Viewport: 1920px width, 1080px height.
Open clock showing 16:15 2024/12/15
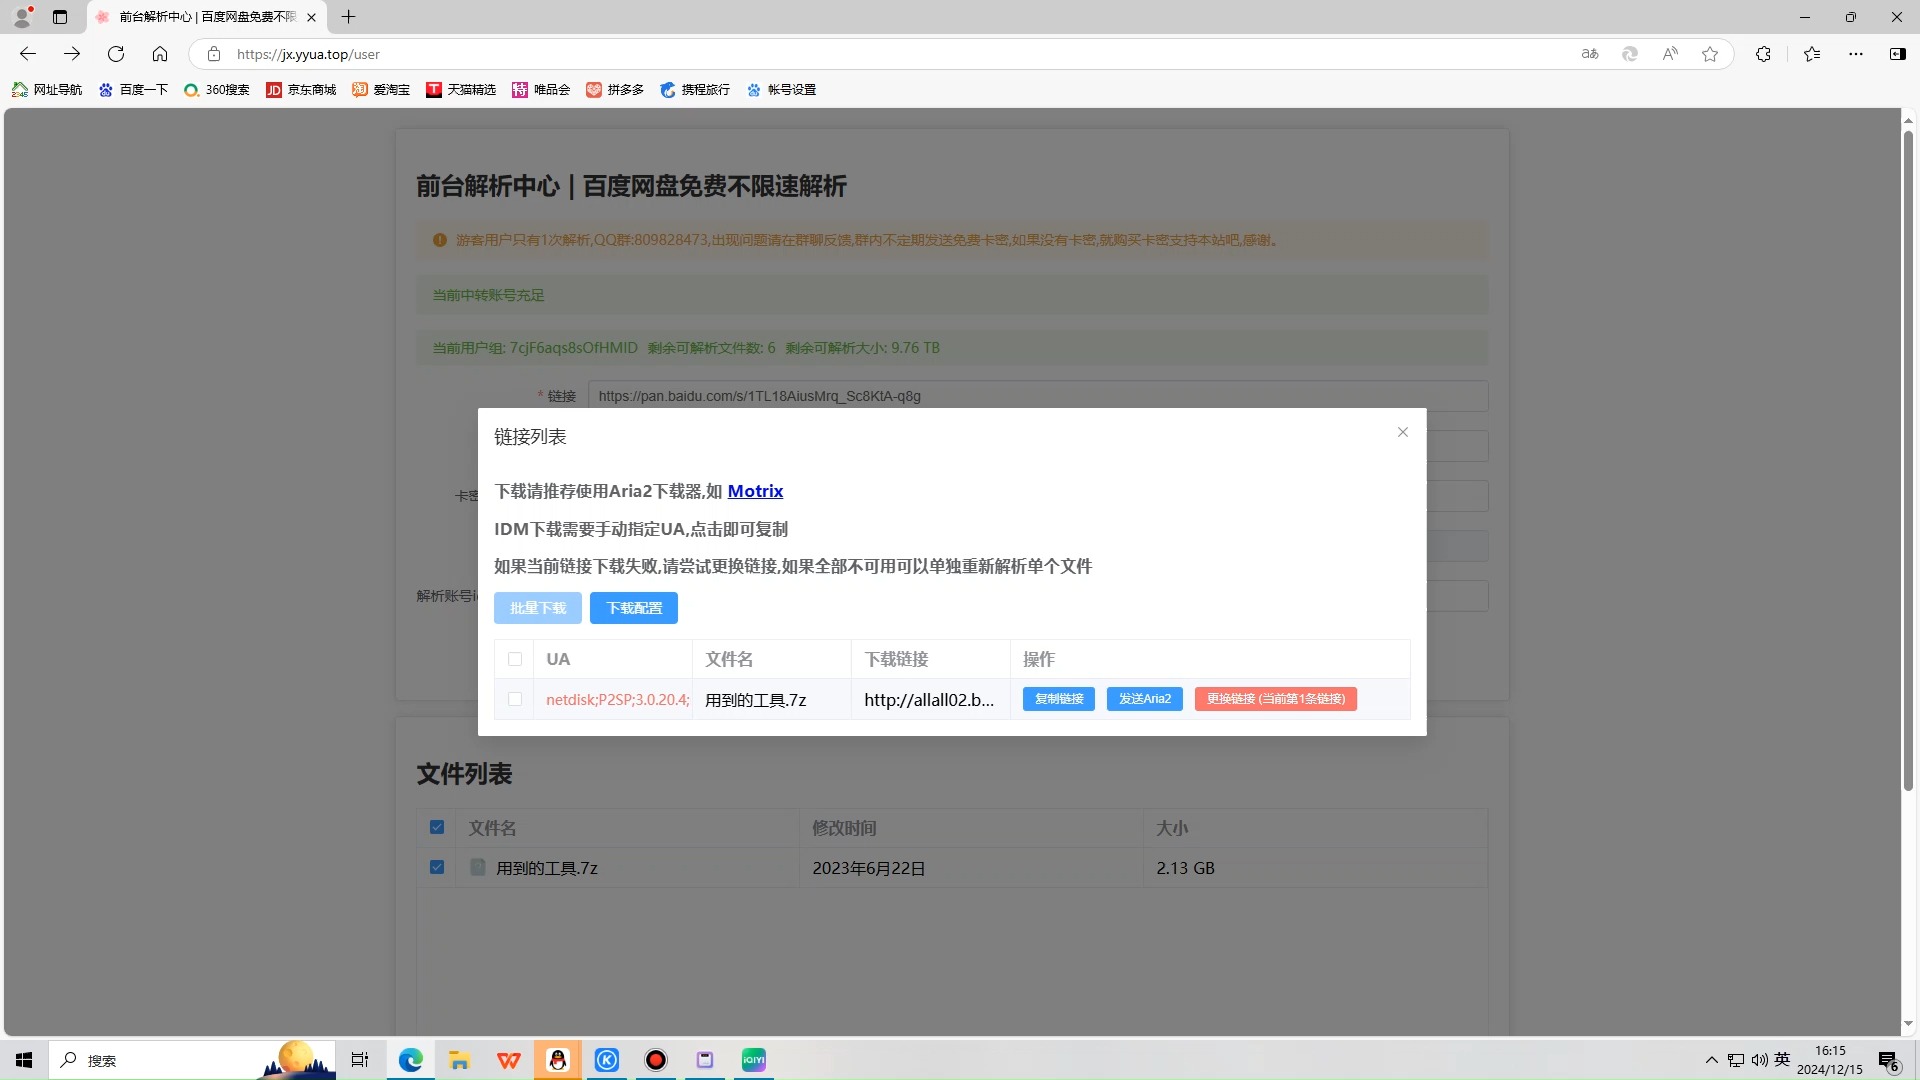pos(1830,1060)
